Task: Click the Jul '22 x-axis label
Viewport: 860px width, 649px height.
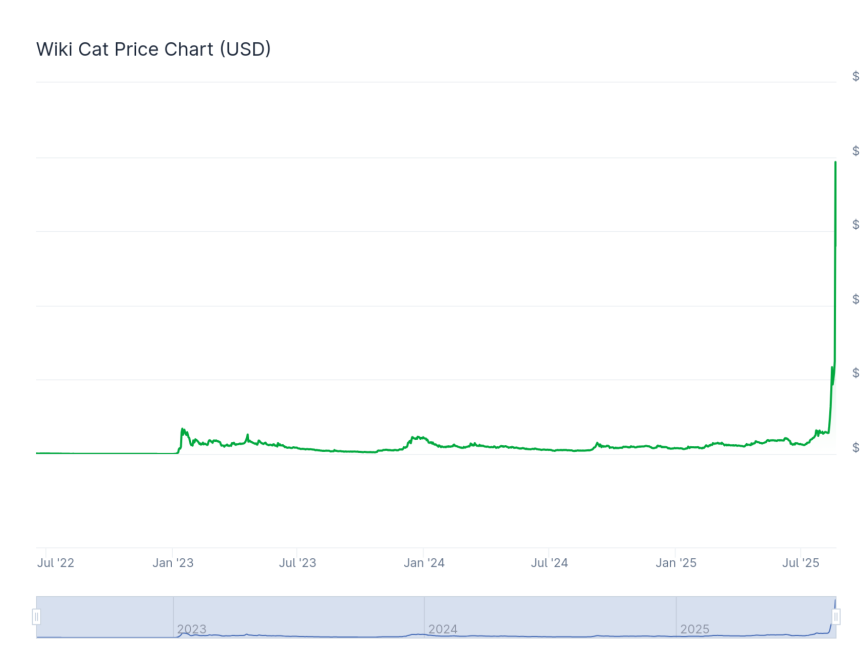Action: pos(56,563)
